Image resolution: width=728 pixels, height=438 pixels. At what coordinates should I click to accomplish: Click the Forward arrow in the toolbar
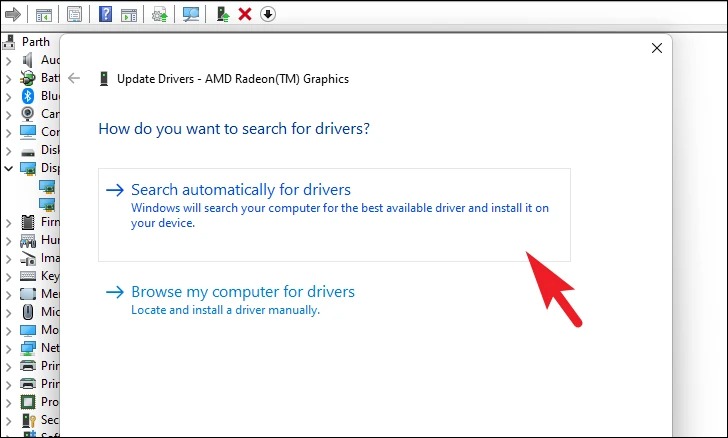pyautogui.click(x=13, y=14)
